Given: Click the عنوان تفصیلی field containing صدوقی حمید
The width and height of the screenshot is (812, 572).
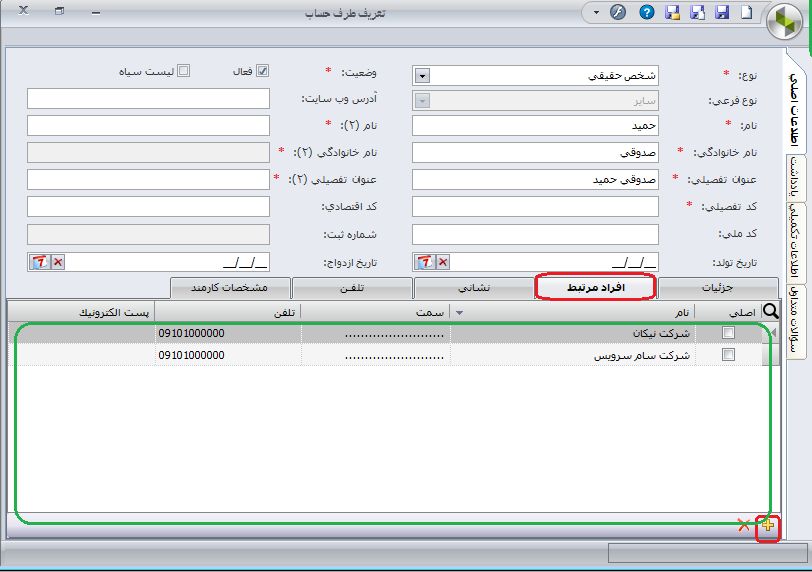Looking at the screenshot, I should (x=535, y=179).
